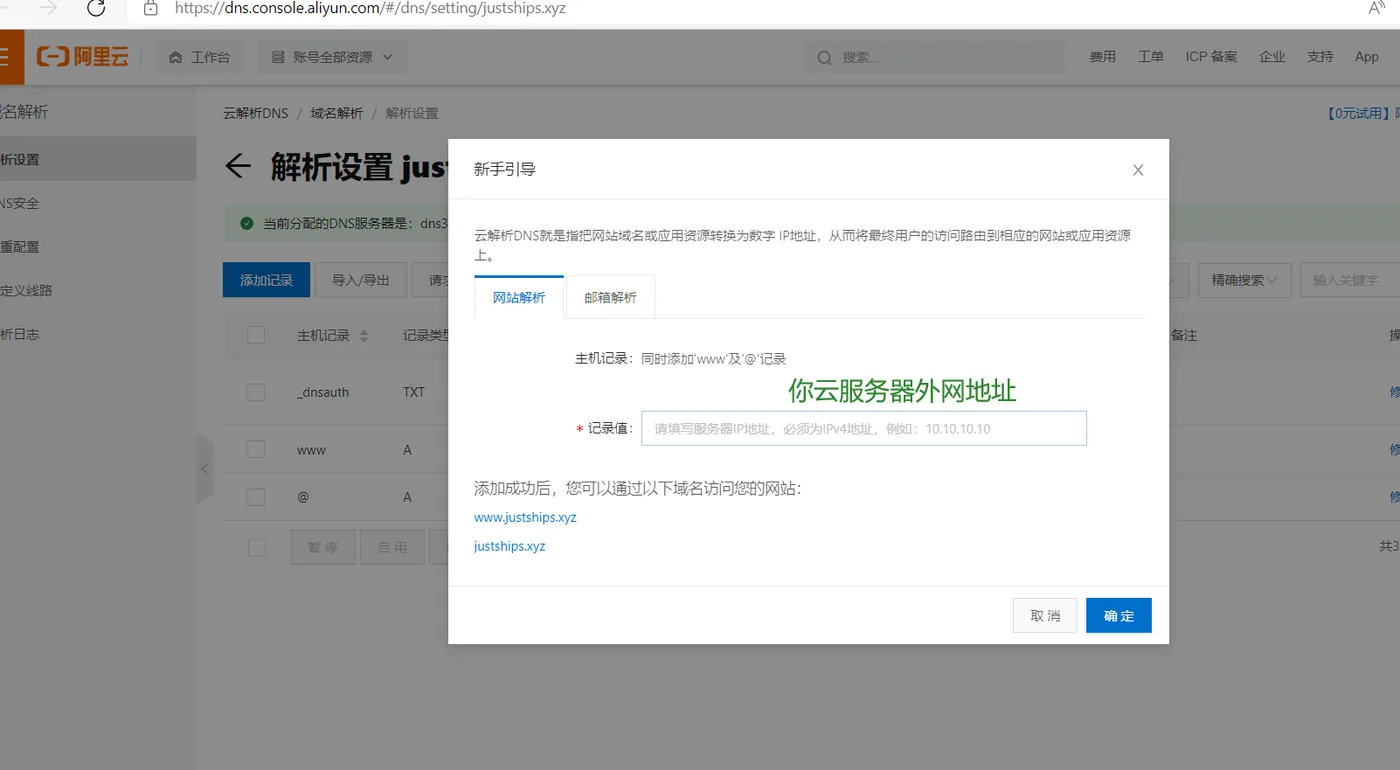Click the search magnifier icon

[x=825, y=58]
